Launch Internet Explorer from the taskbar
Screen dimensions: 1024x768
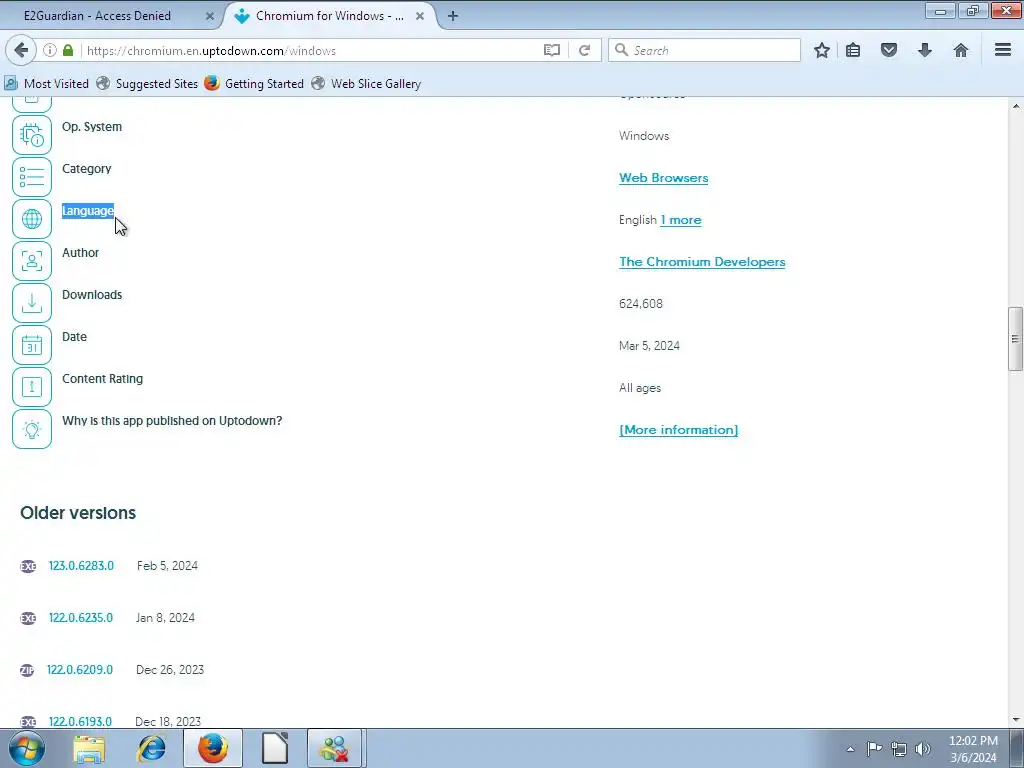click(x=151, y=749)
